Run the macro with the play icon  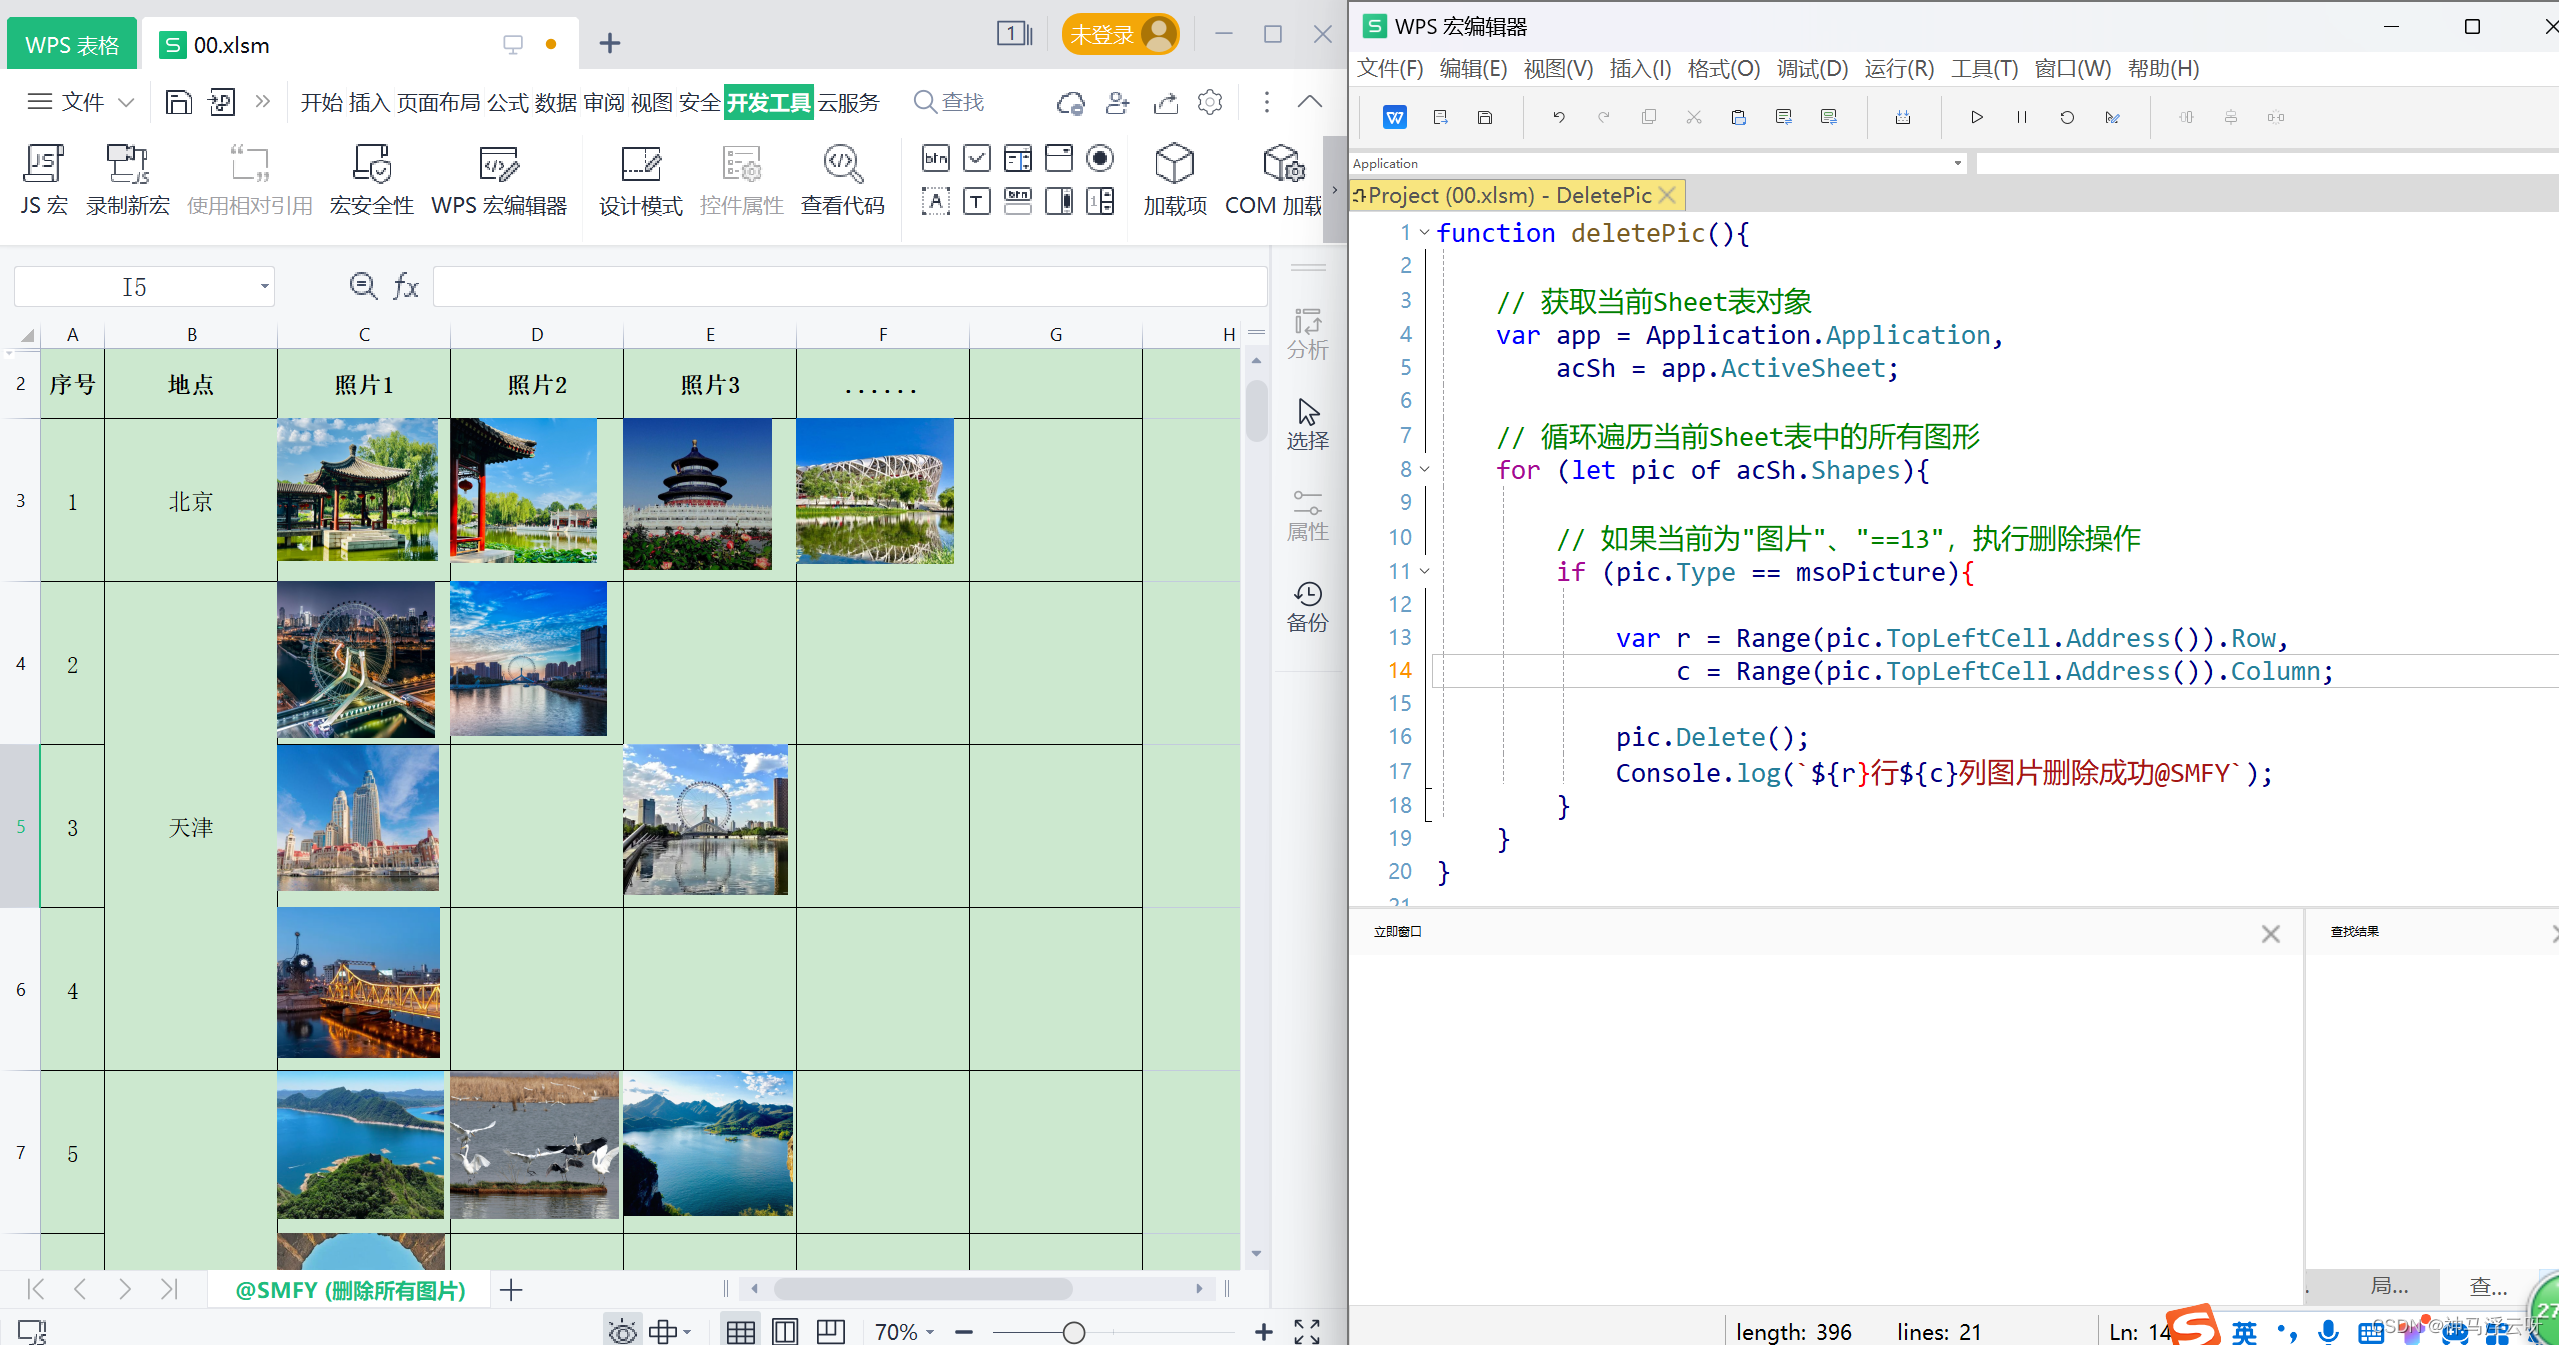[1976, 117]
